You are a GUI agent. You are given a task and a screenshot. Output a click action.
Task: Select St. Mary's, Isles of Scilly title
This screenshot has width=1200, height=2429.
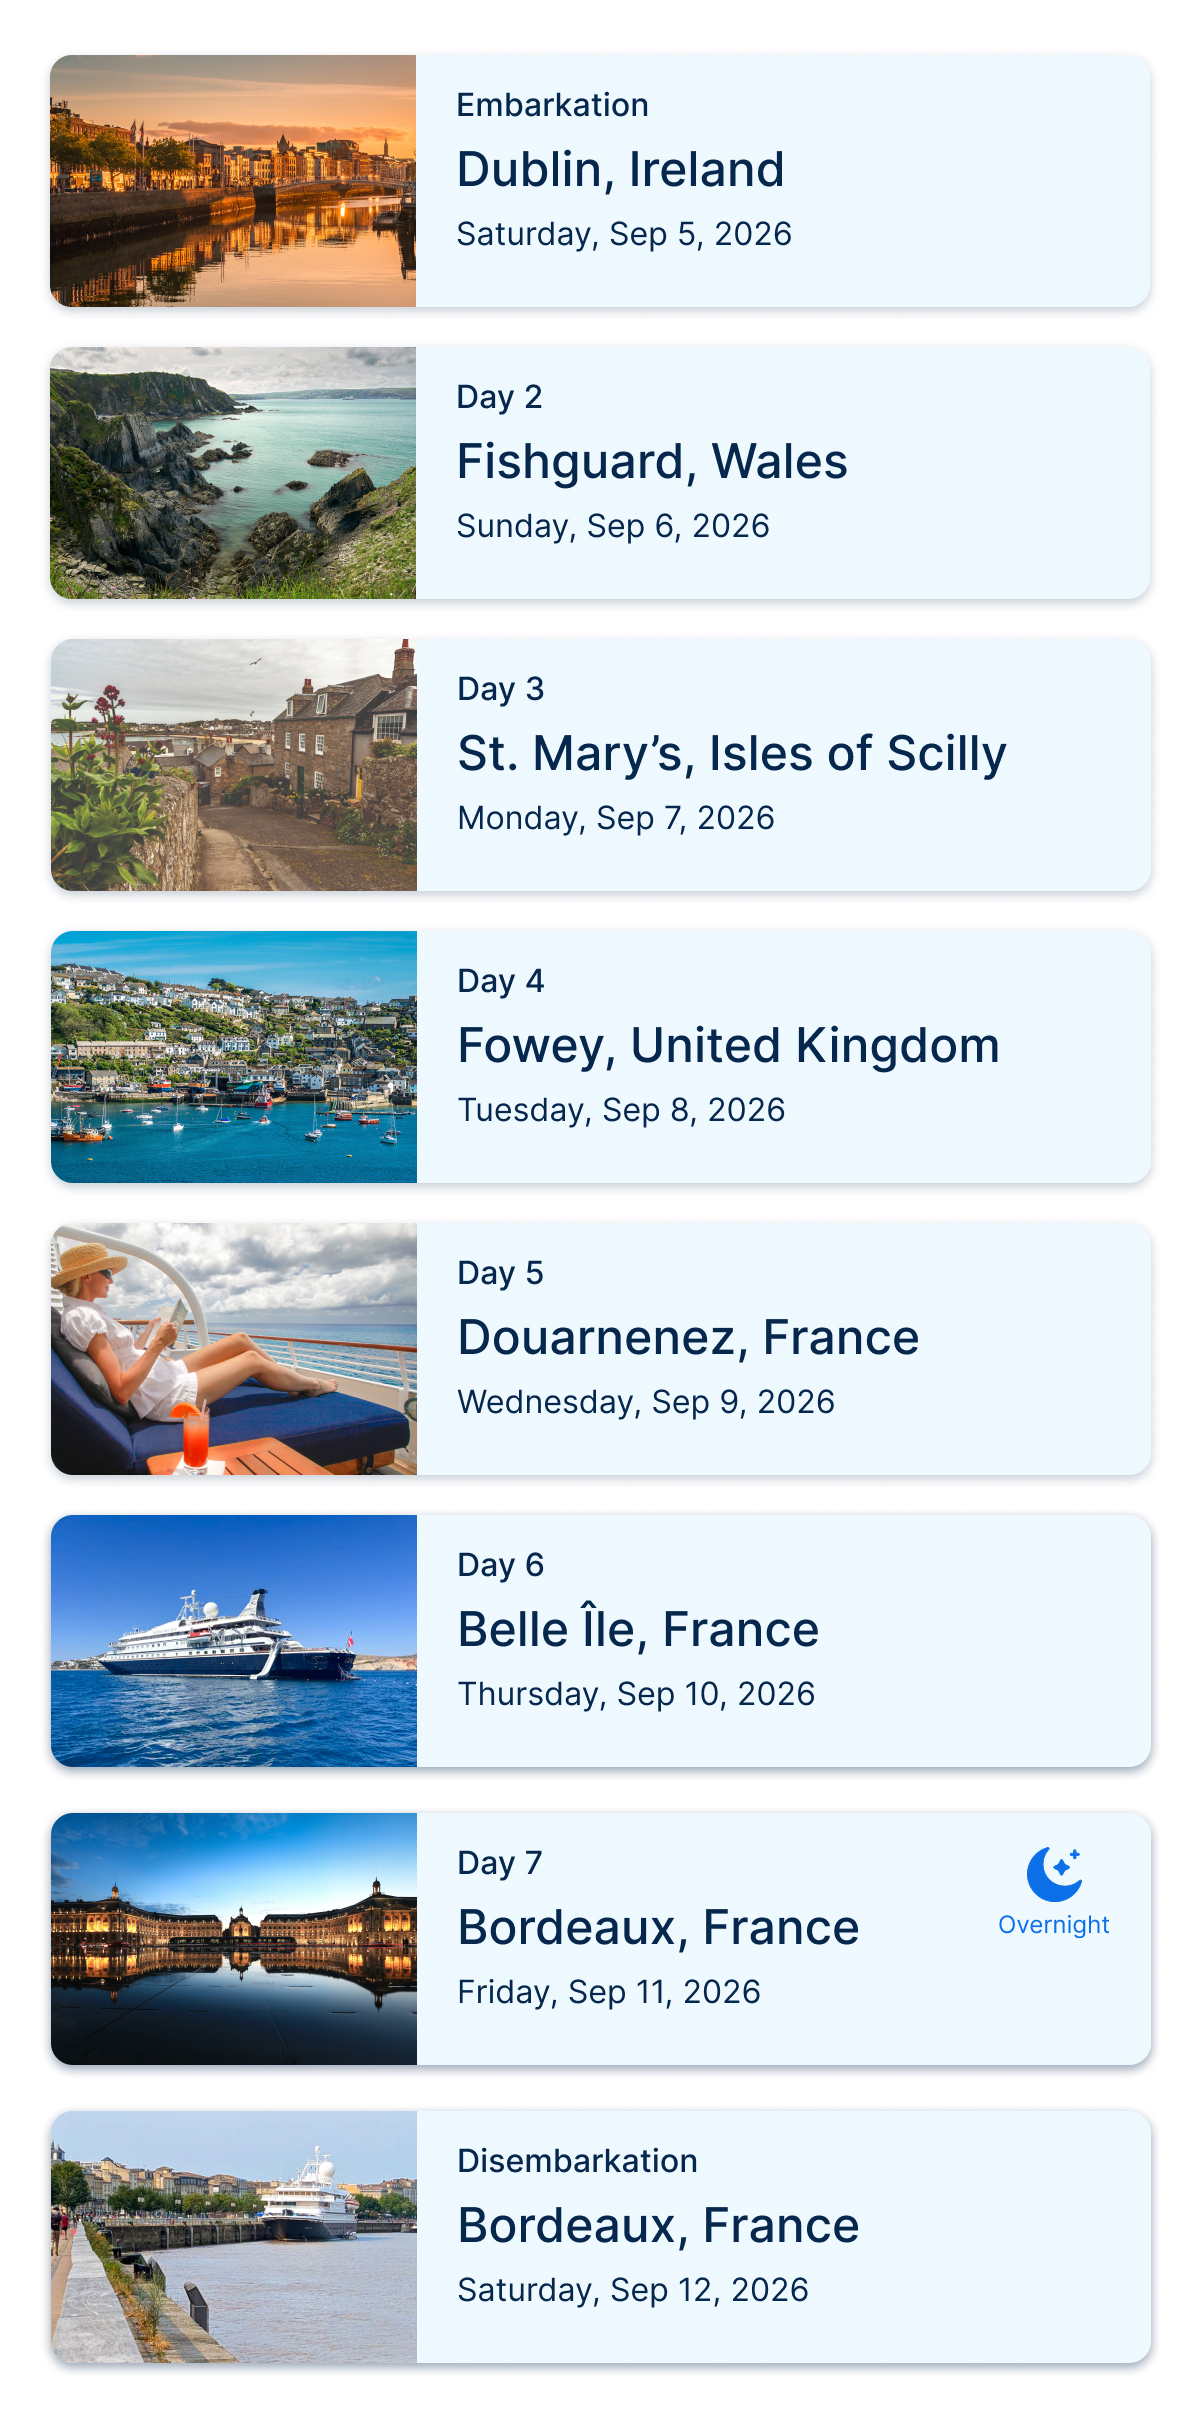coord(732,753)
